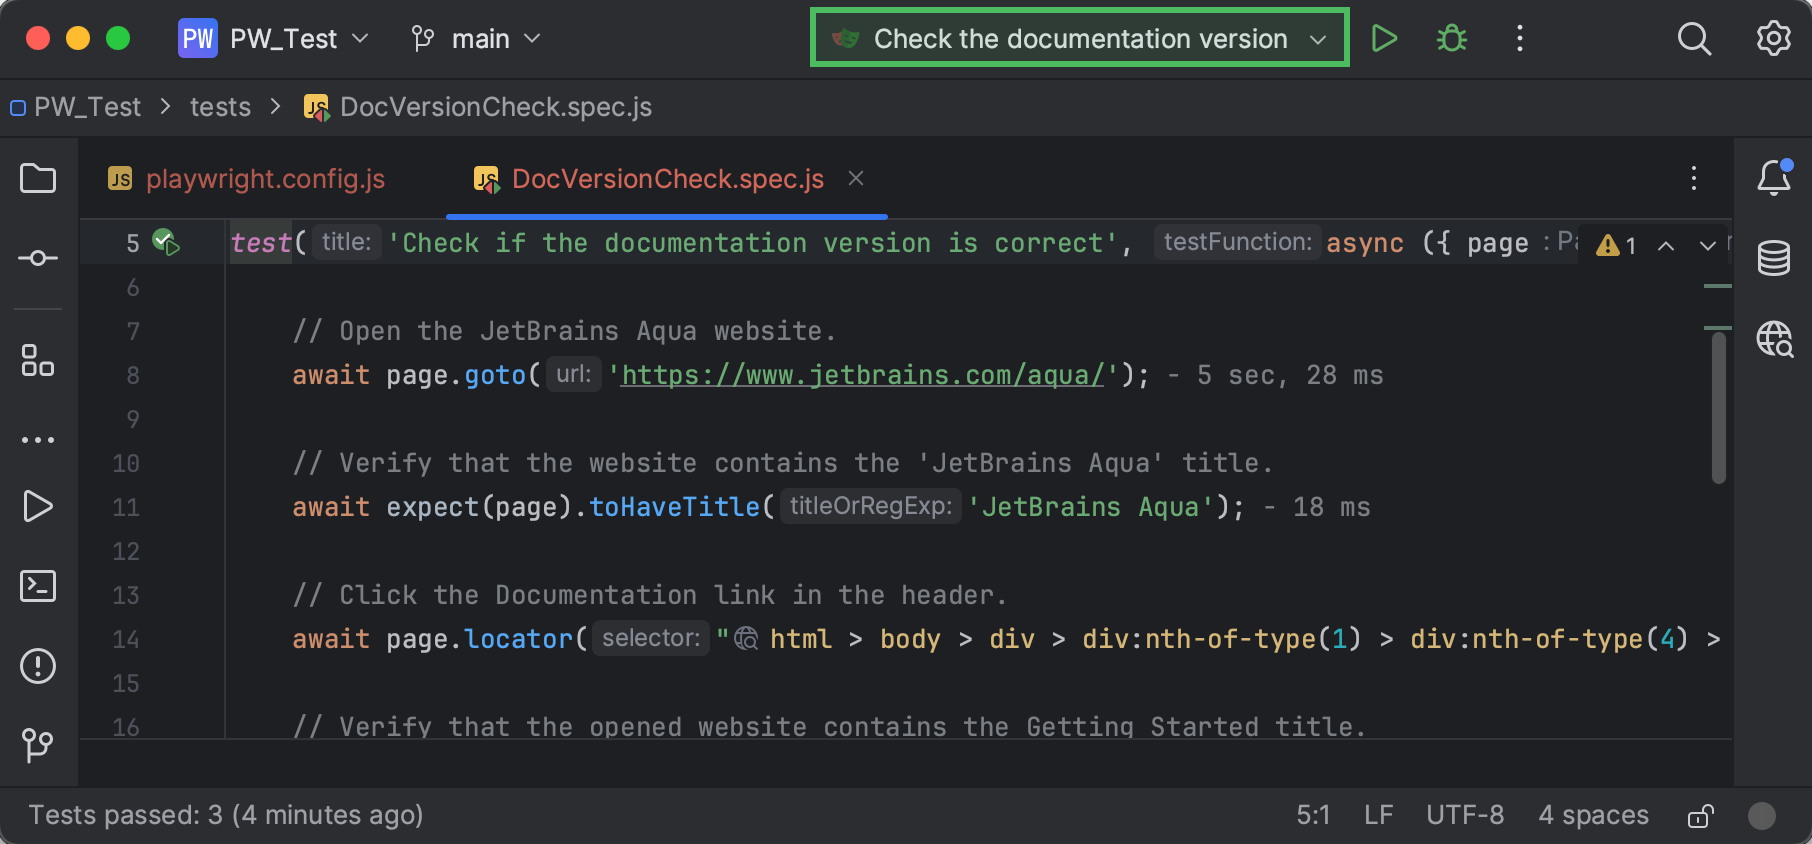1812x844 pixels.
Task: Open Search Everywhere magnifier
Action: (x=1694, y=39)
